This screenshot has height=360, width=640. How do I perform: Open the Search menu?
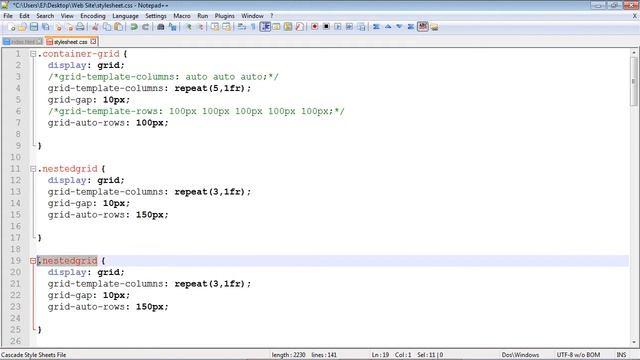point(45,16)
